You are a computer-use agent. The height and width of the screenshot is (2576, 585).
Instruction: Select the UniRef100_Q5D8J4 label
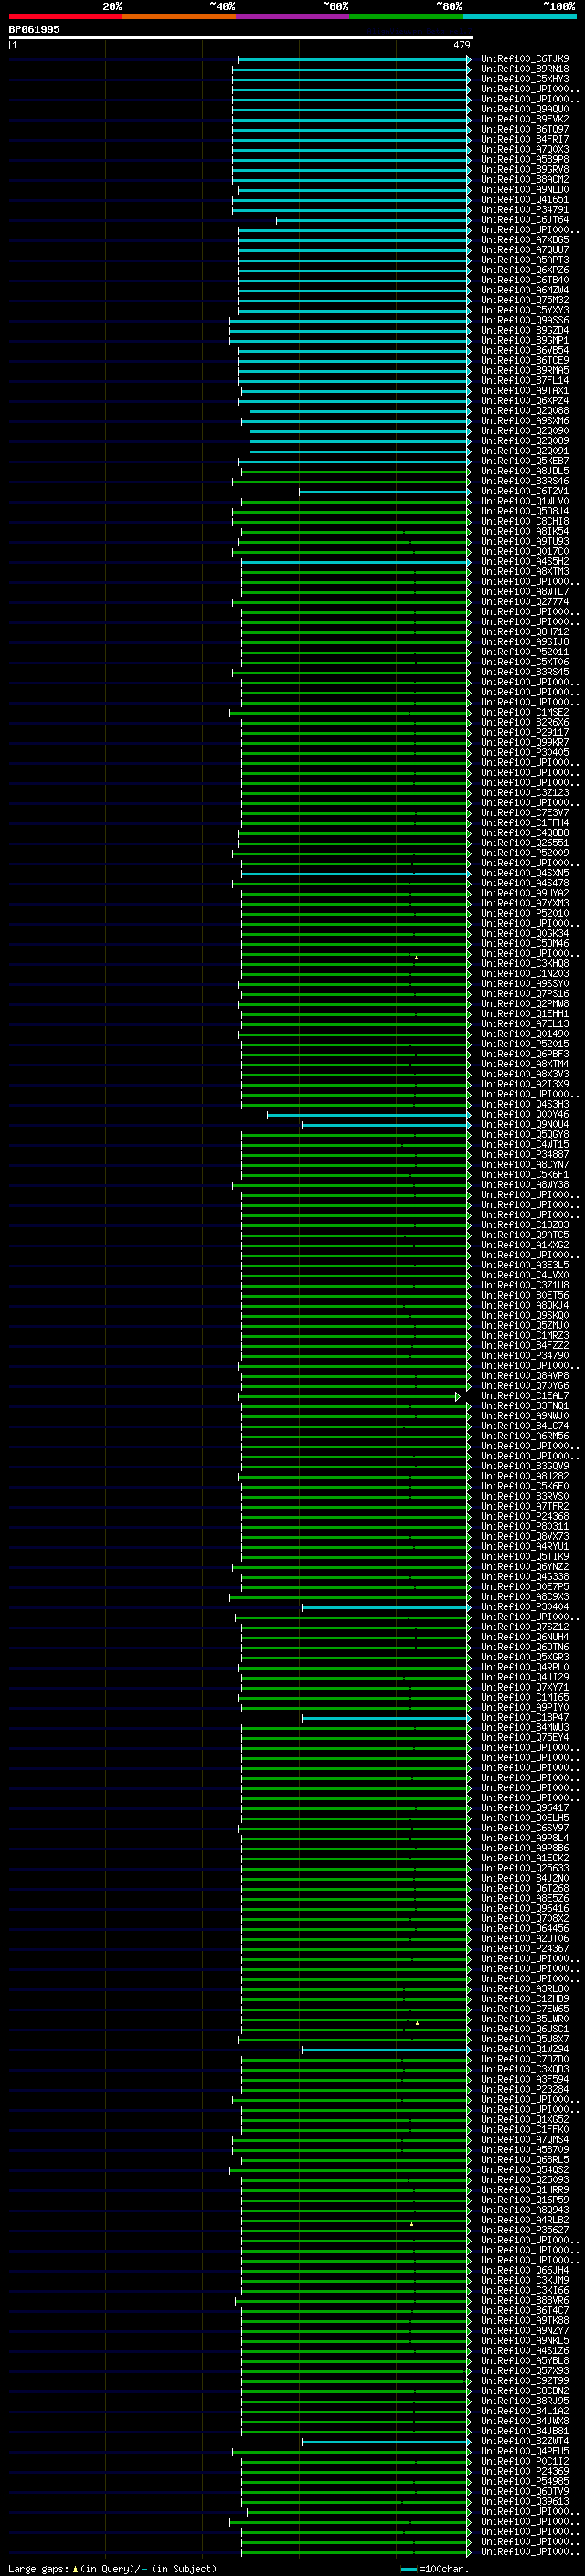525,511
